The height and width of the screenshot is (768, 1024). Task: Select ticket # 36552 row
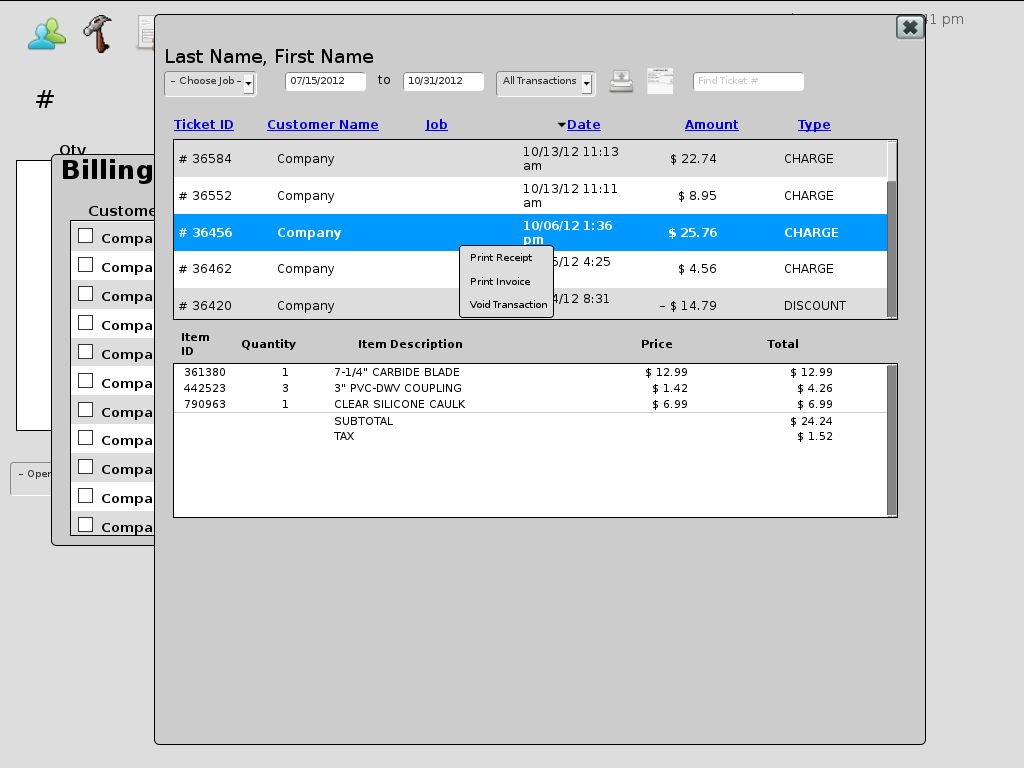[x=530, y=196]
